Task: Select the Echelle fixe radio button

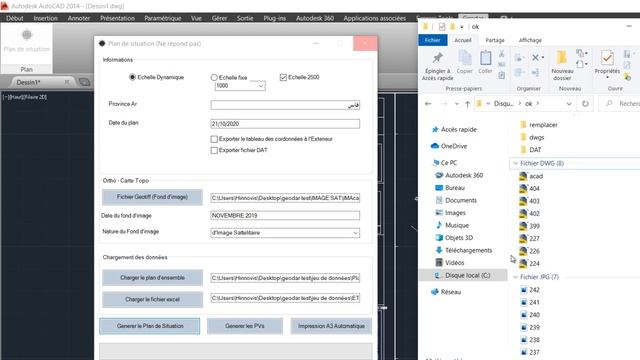Action: [x=214, y=77]
